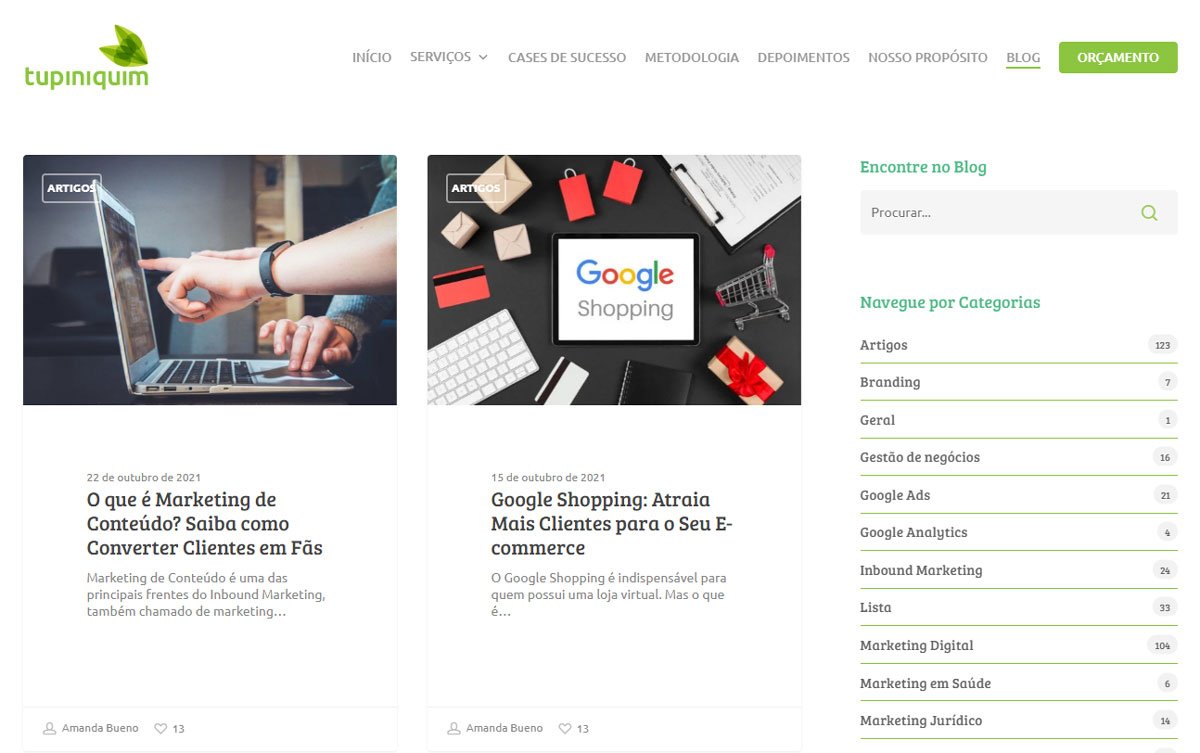
Task: Go to Cases de Sucesso page
Action: coord(567,58)
